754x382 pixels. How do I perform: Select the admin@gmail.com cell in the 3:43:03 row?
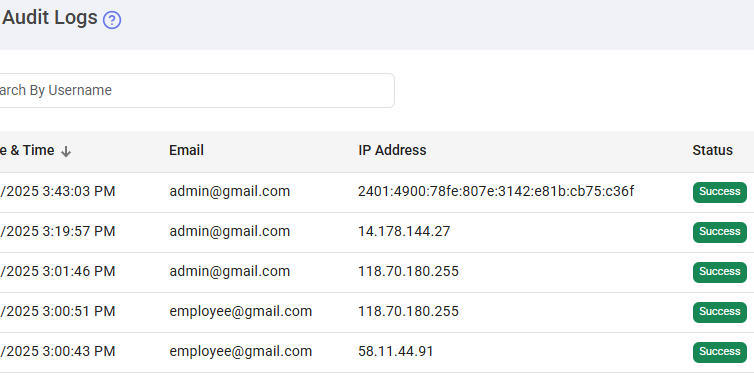click(229, 191)
